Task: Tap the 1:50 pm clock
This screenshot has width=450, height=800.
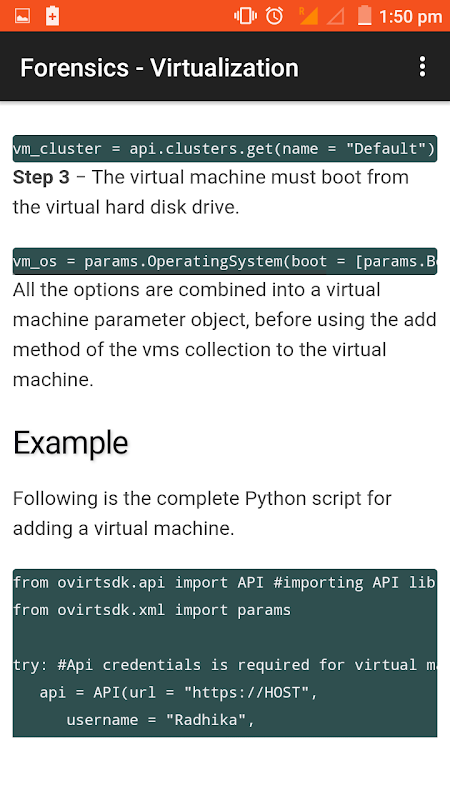Action: [411, 17]
